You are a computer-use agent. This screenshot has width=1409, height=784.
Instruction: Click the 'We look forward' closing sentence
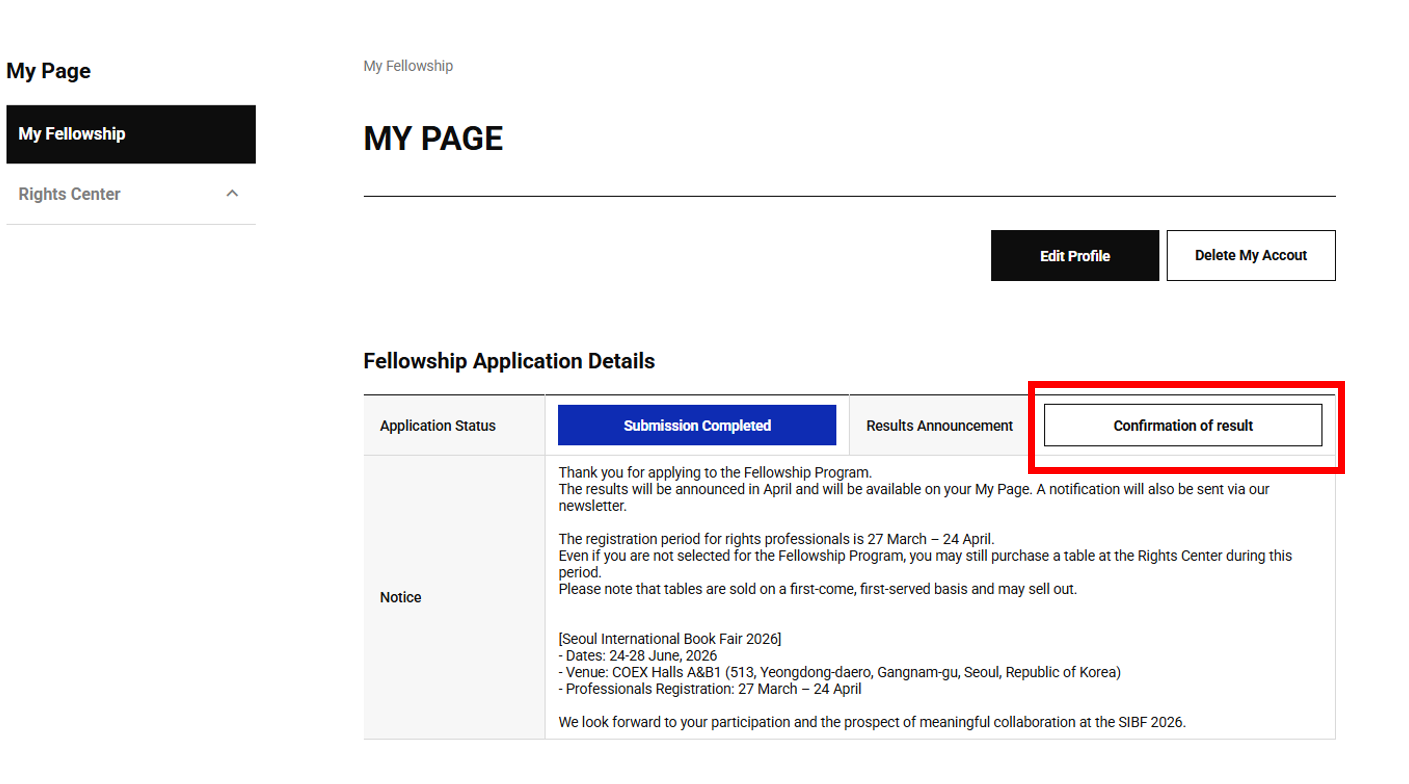pos(871,722)
